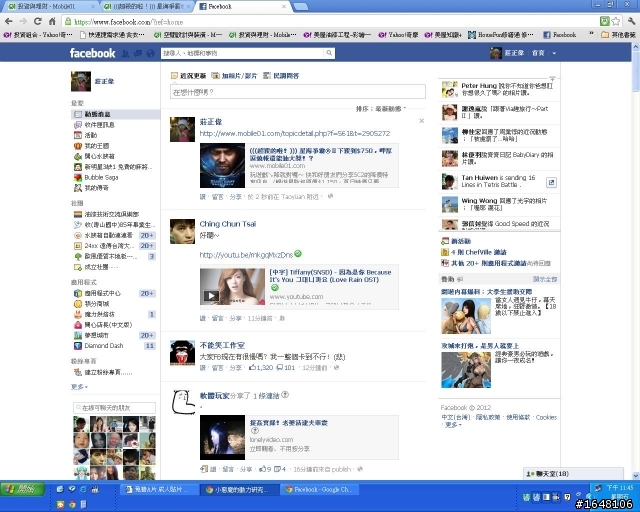Click the Windows Start button

(x=22, y=489)
